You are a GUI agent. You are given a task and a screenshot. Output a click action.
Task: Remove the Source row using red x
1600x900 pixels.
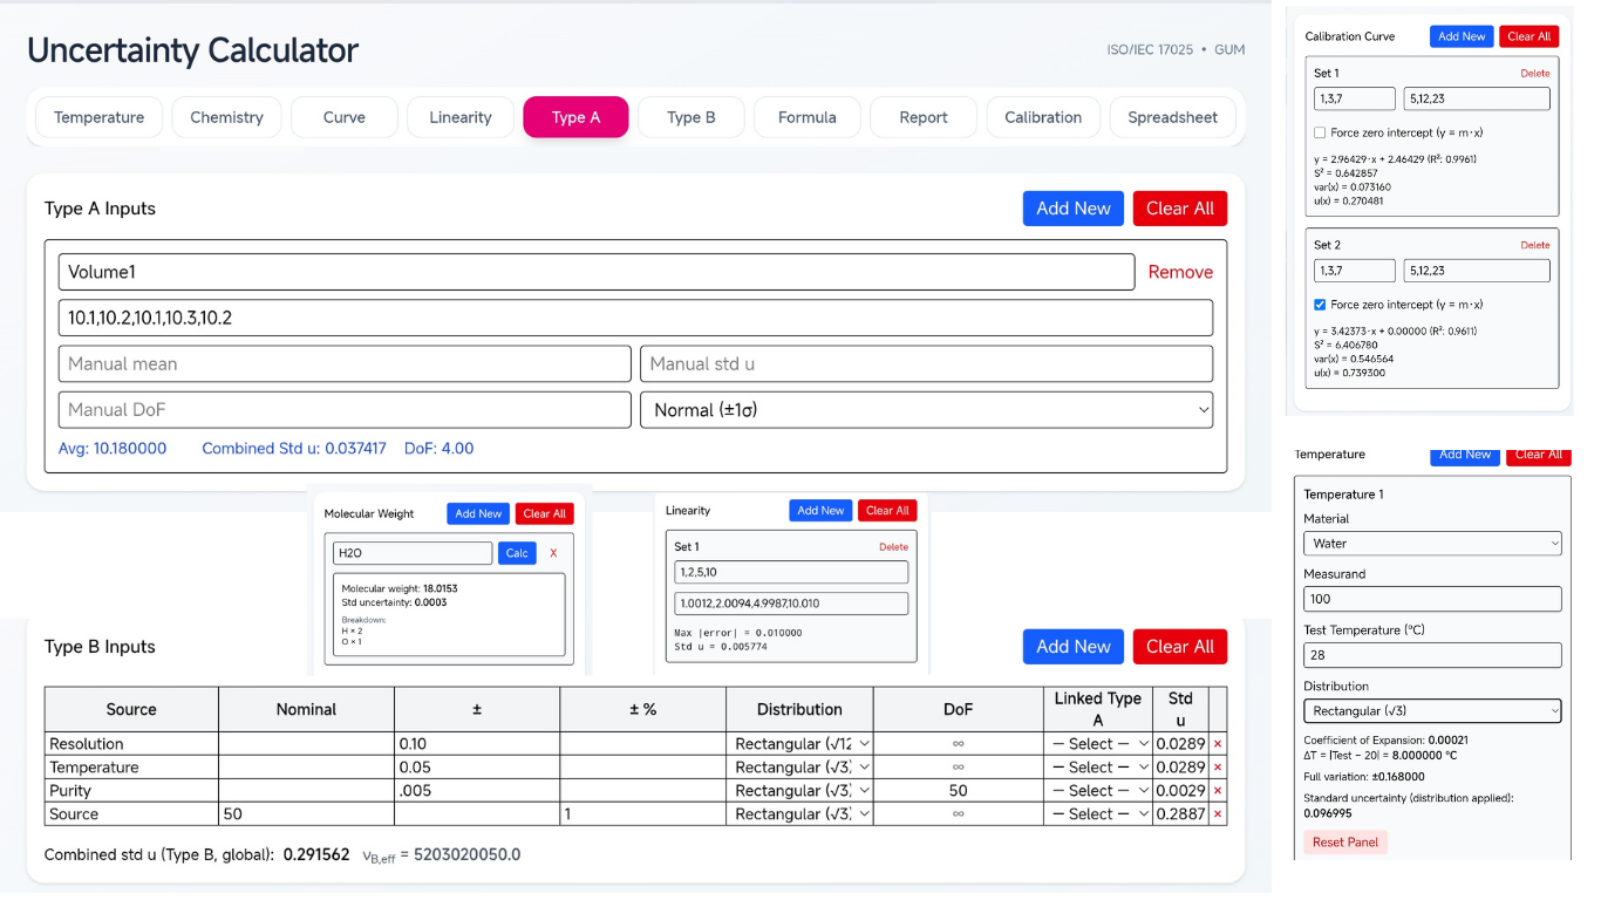(x=1217, y=814)
